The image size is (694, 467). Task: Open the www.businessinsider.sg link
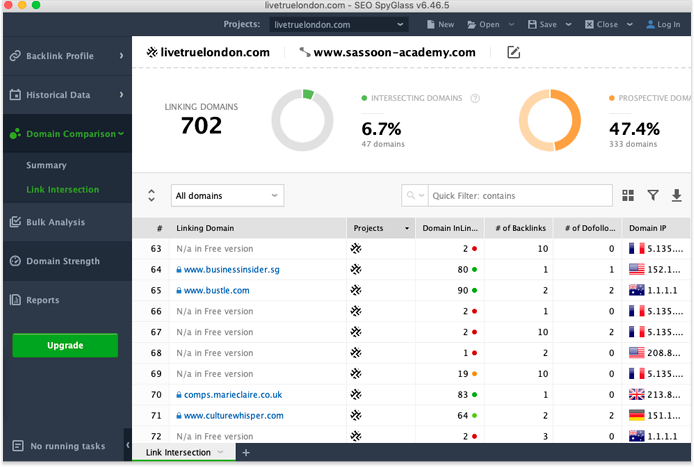231,270
